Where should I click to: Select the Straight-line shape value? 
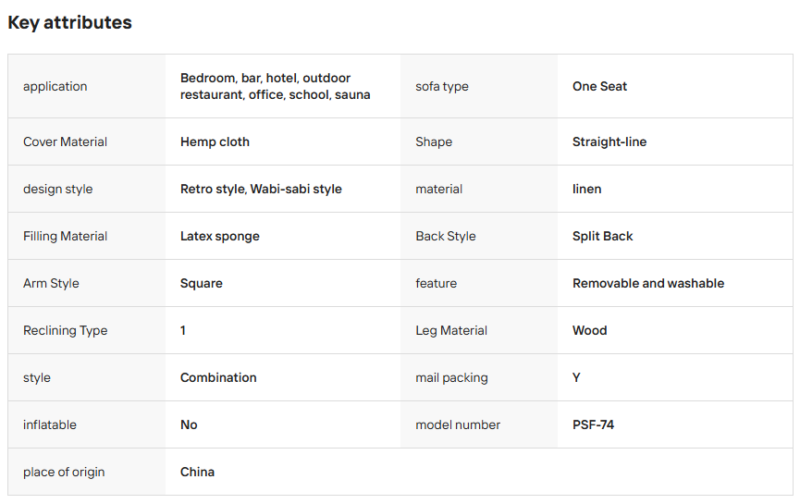(x=609, y=142)
